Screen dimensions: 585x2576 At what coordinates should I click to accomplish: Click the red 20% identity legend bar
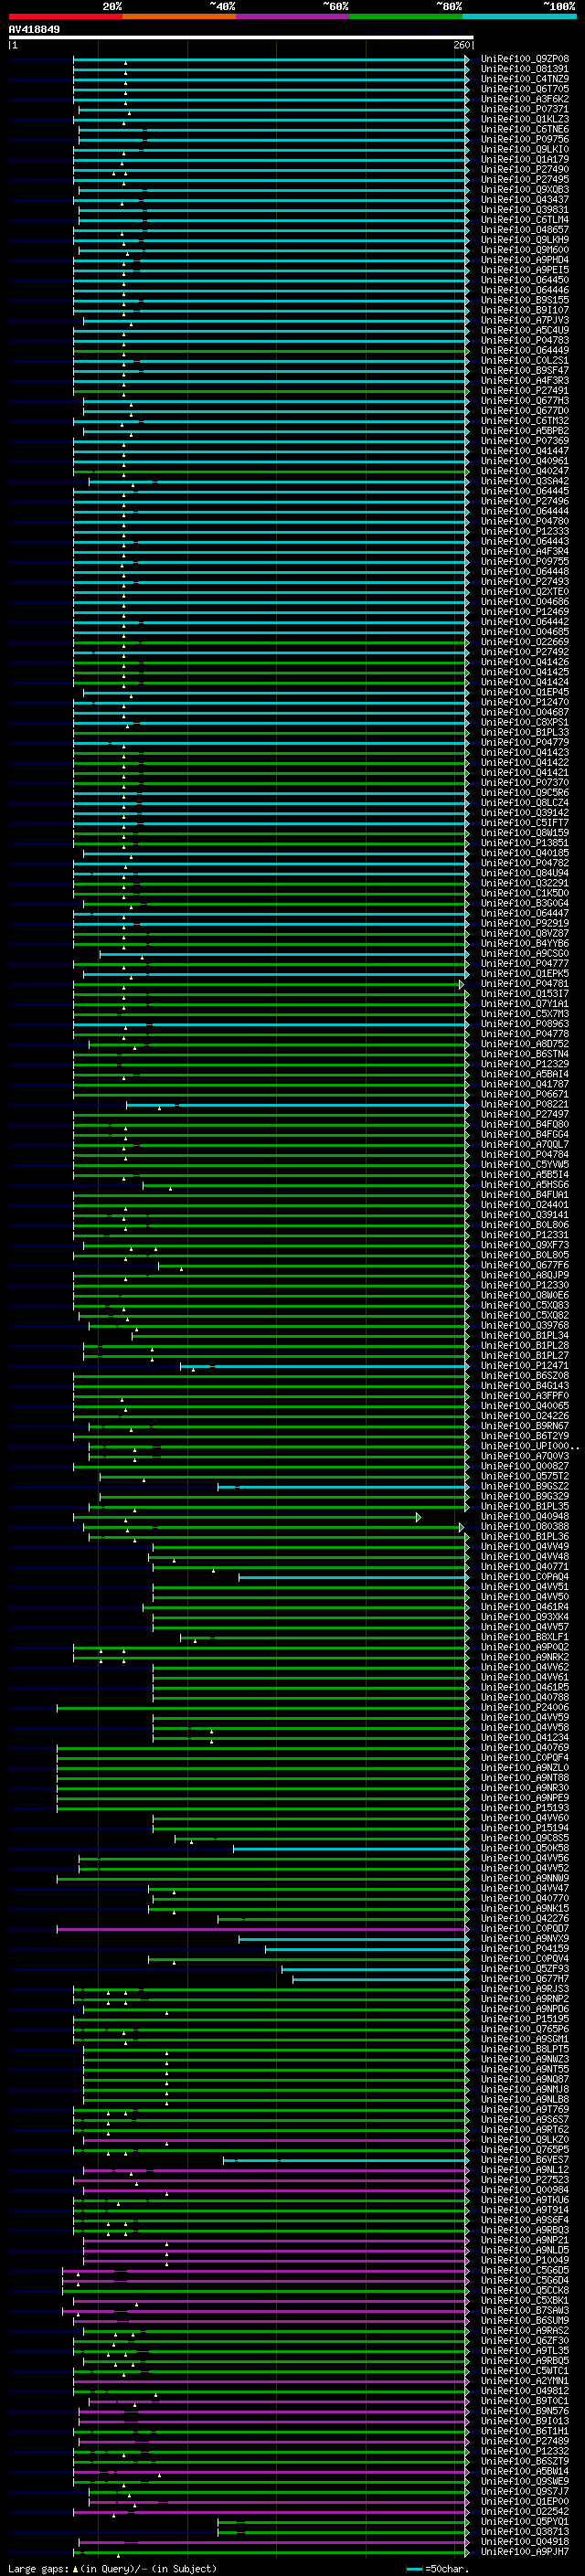tap(65, 16)
